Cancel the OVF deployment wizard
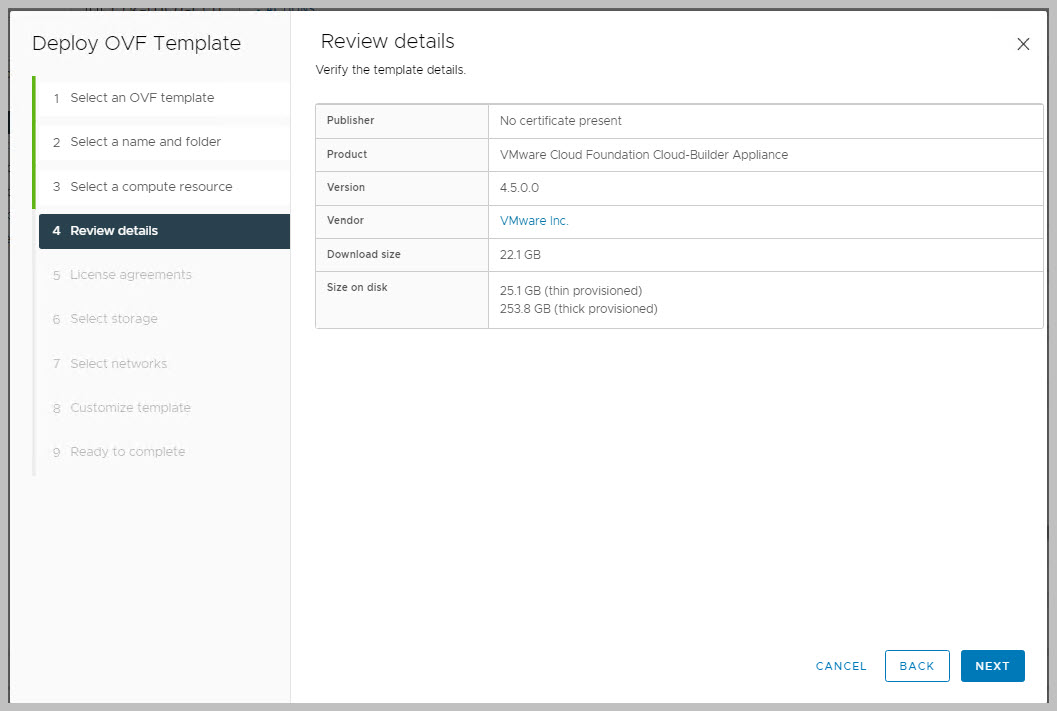Screen dimensions: 1057x711 [841, 666]
